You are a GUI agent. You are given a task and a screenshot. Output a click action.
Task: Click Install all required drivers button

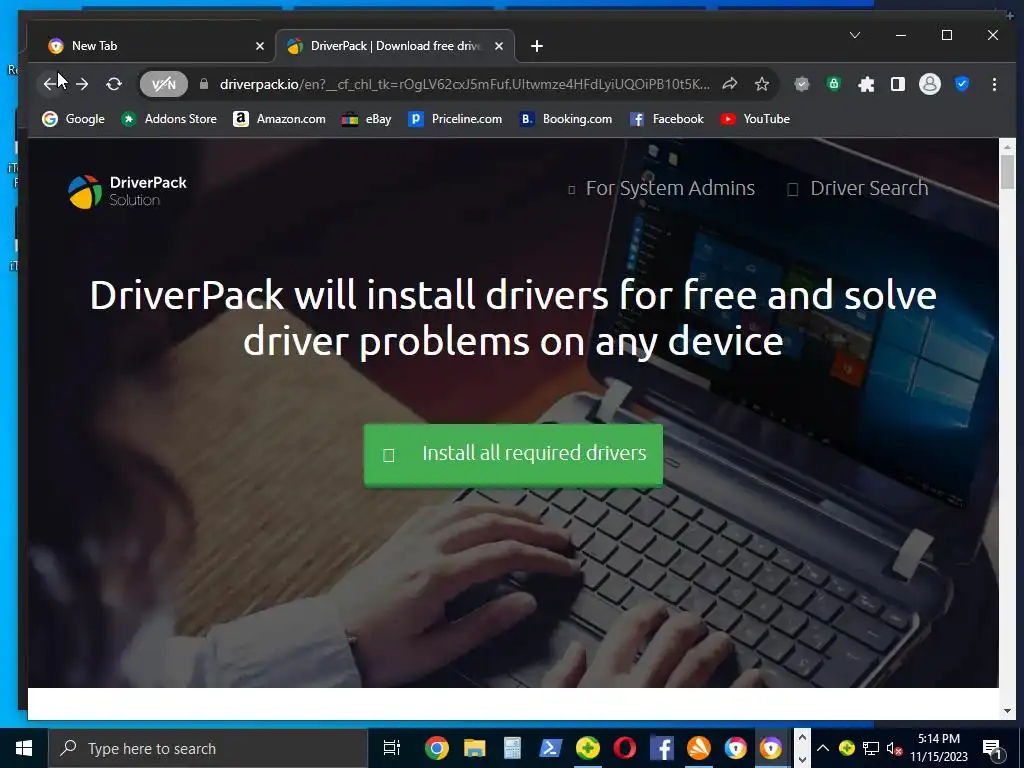coord(513,455)
